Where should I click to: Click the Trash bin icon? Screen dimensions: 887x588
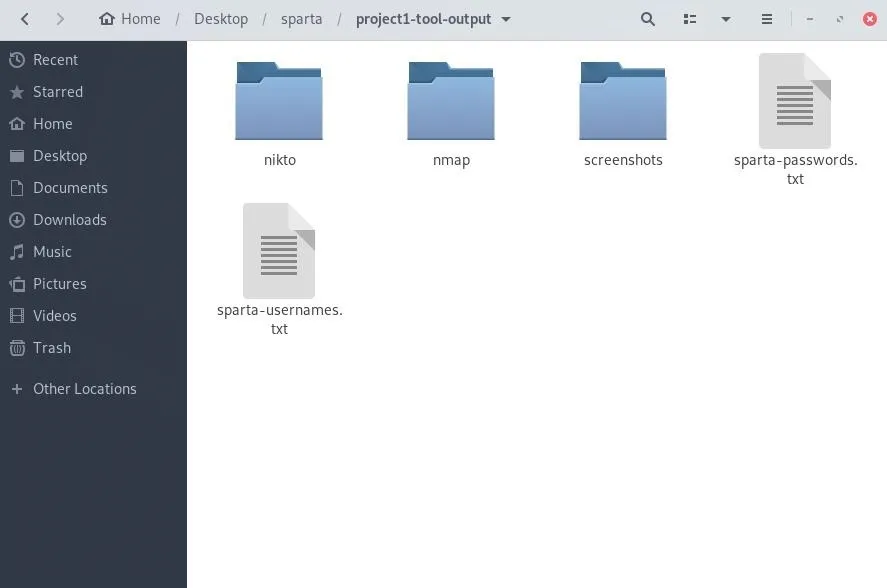17,347
